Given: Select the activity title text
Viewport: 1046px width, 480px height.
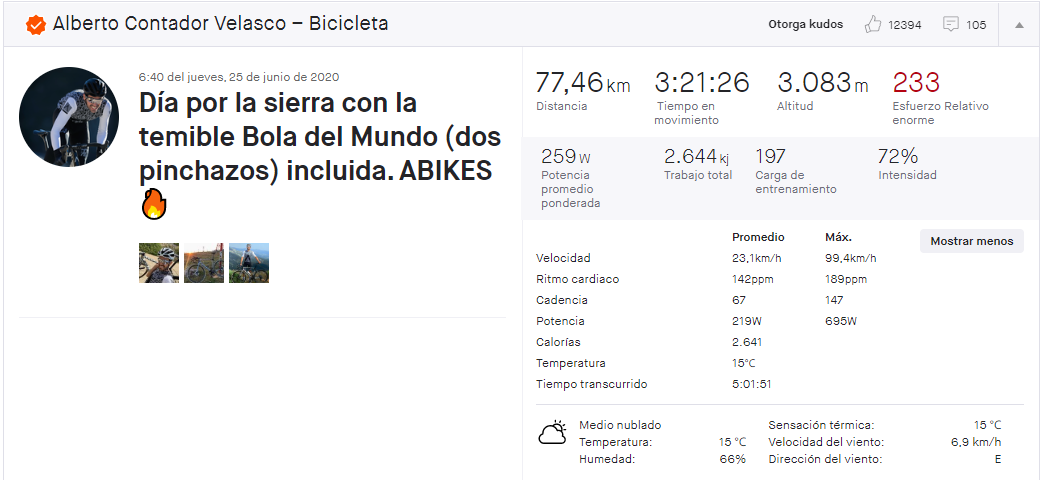Looking at the screenshot, I should tap(320, 137).
